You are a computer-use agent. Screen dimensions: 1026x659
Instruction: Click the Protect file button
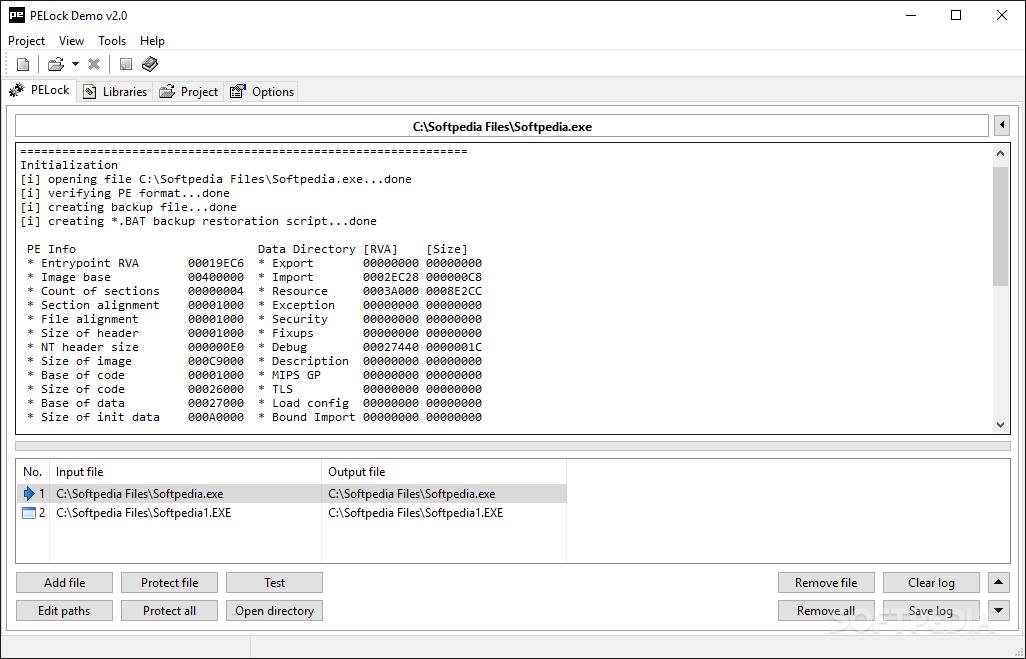pos(169,582)
